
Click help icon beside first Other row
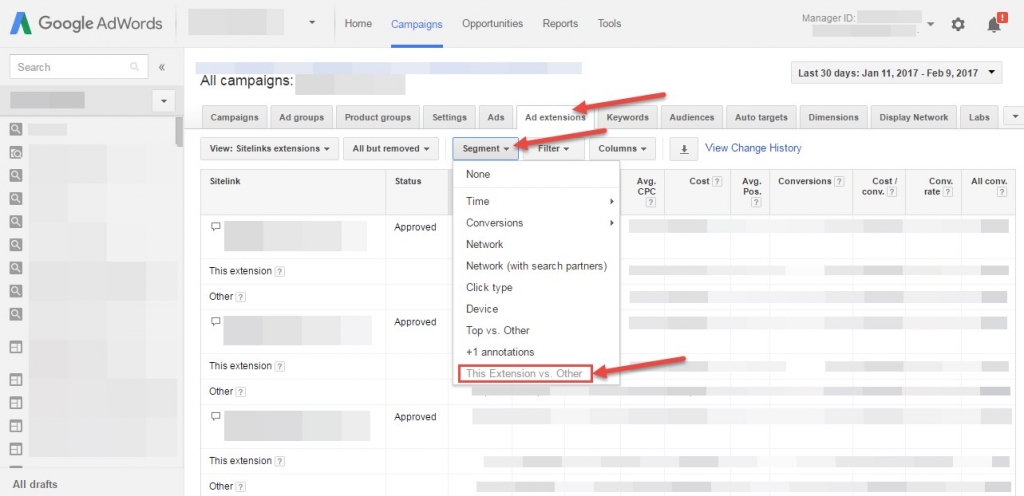click(240, 297)
